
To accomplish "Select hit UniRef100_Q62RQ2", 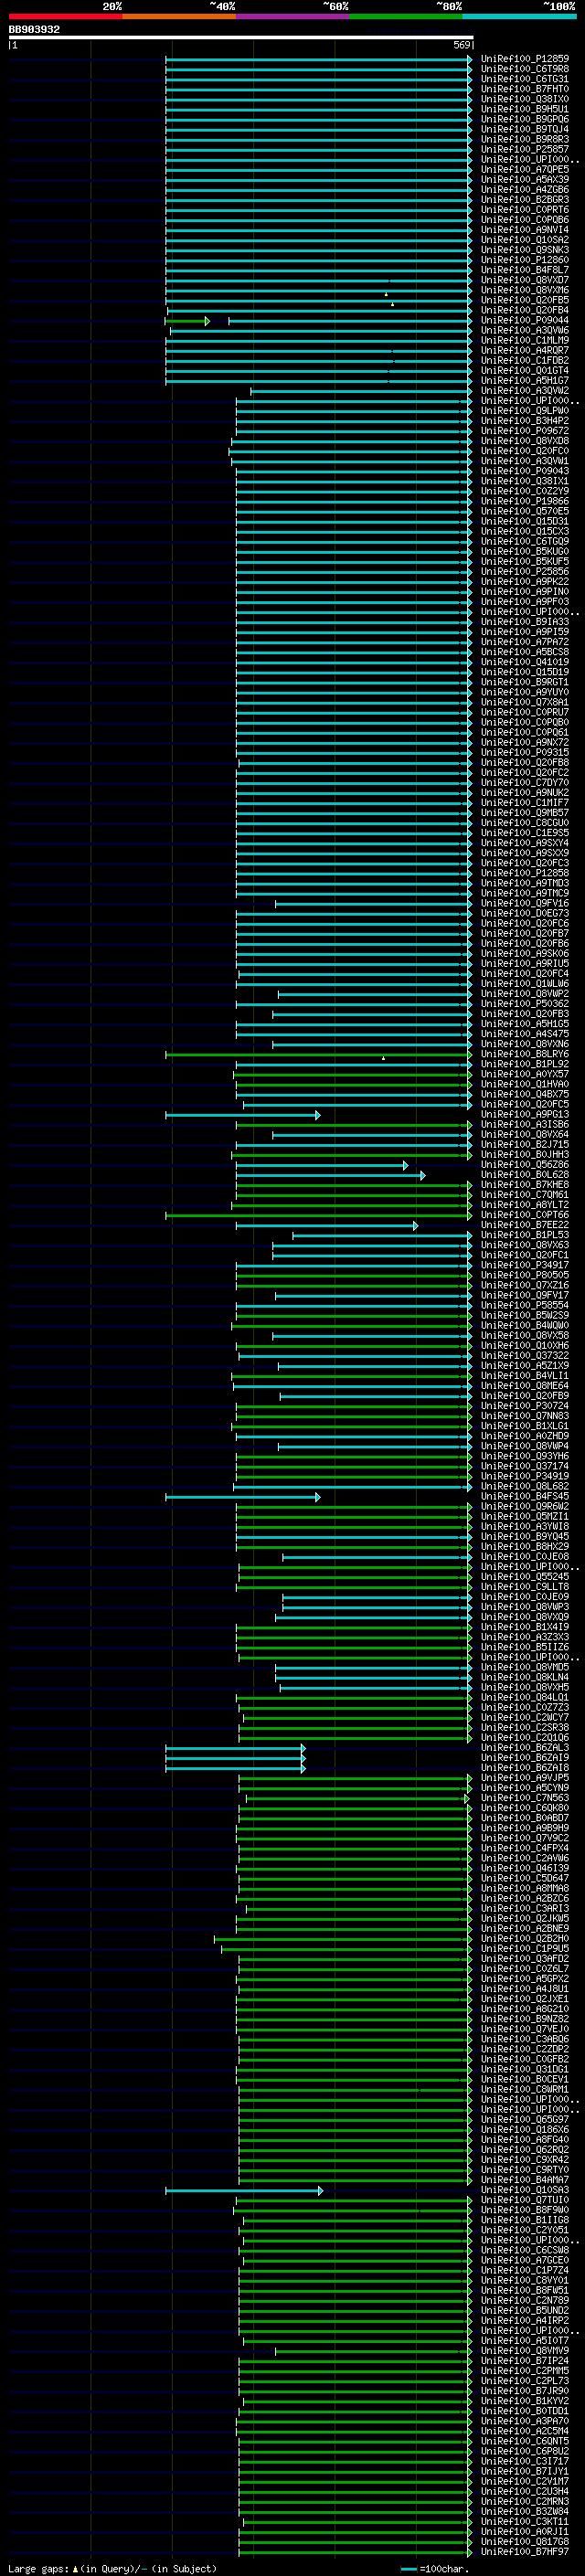I will tap(524, 2149).
